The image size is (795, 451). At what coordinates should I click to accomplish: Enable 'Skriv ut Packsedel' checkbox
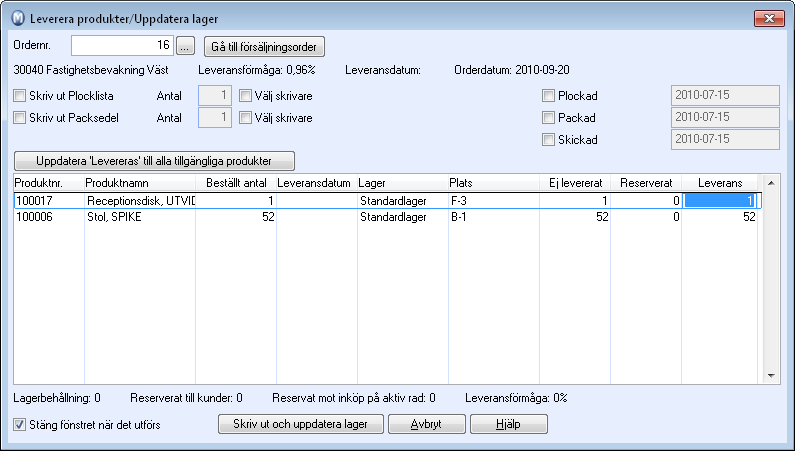click(20, 118)
